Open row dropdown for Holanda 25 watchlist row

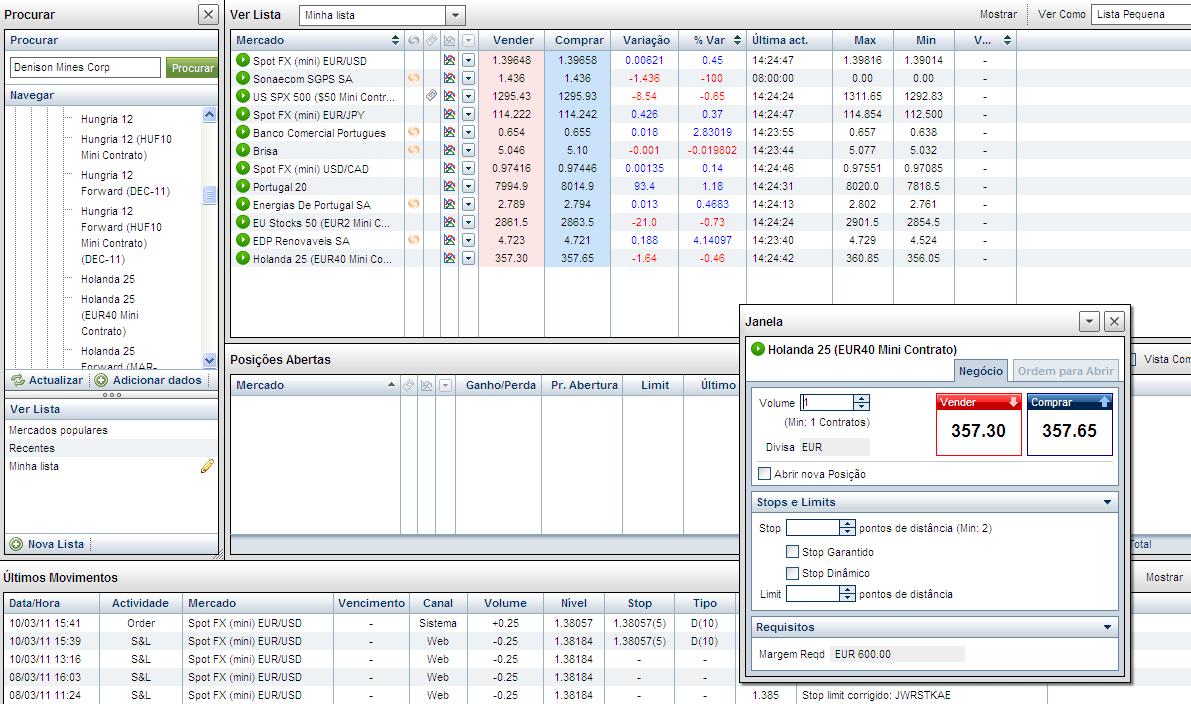pyautogui.click(x=469, y=258)
